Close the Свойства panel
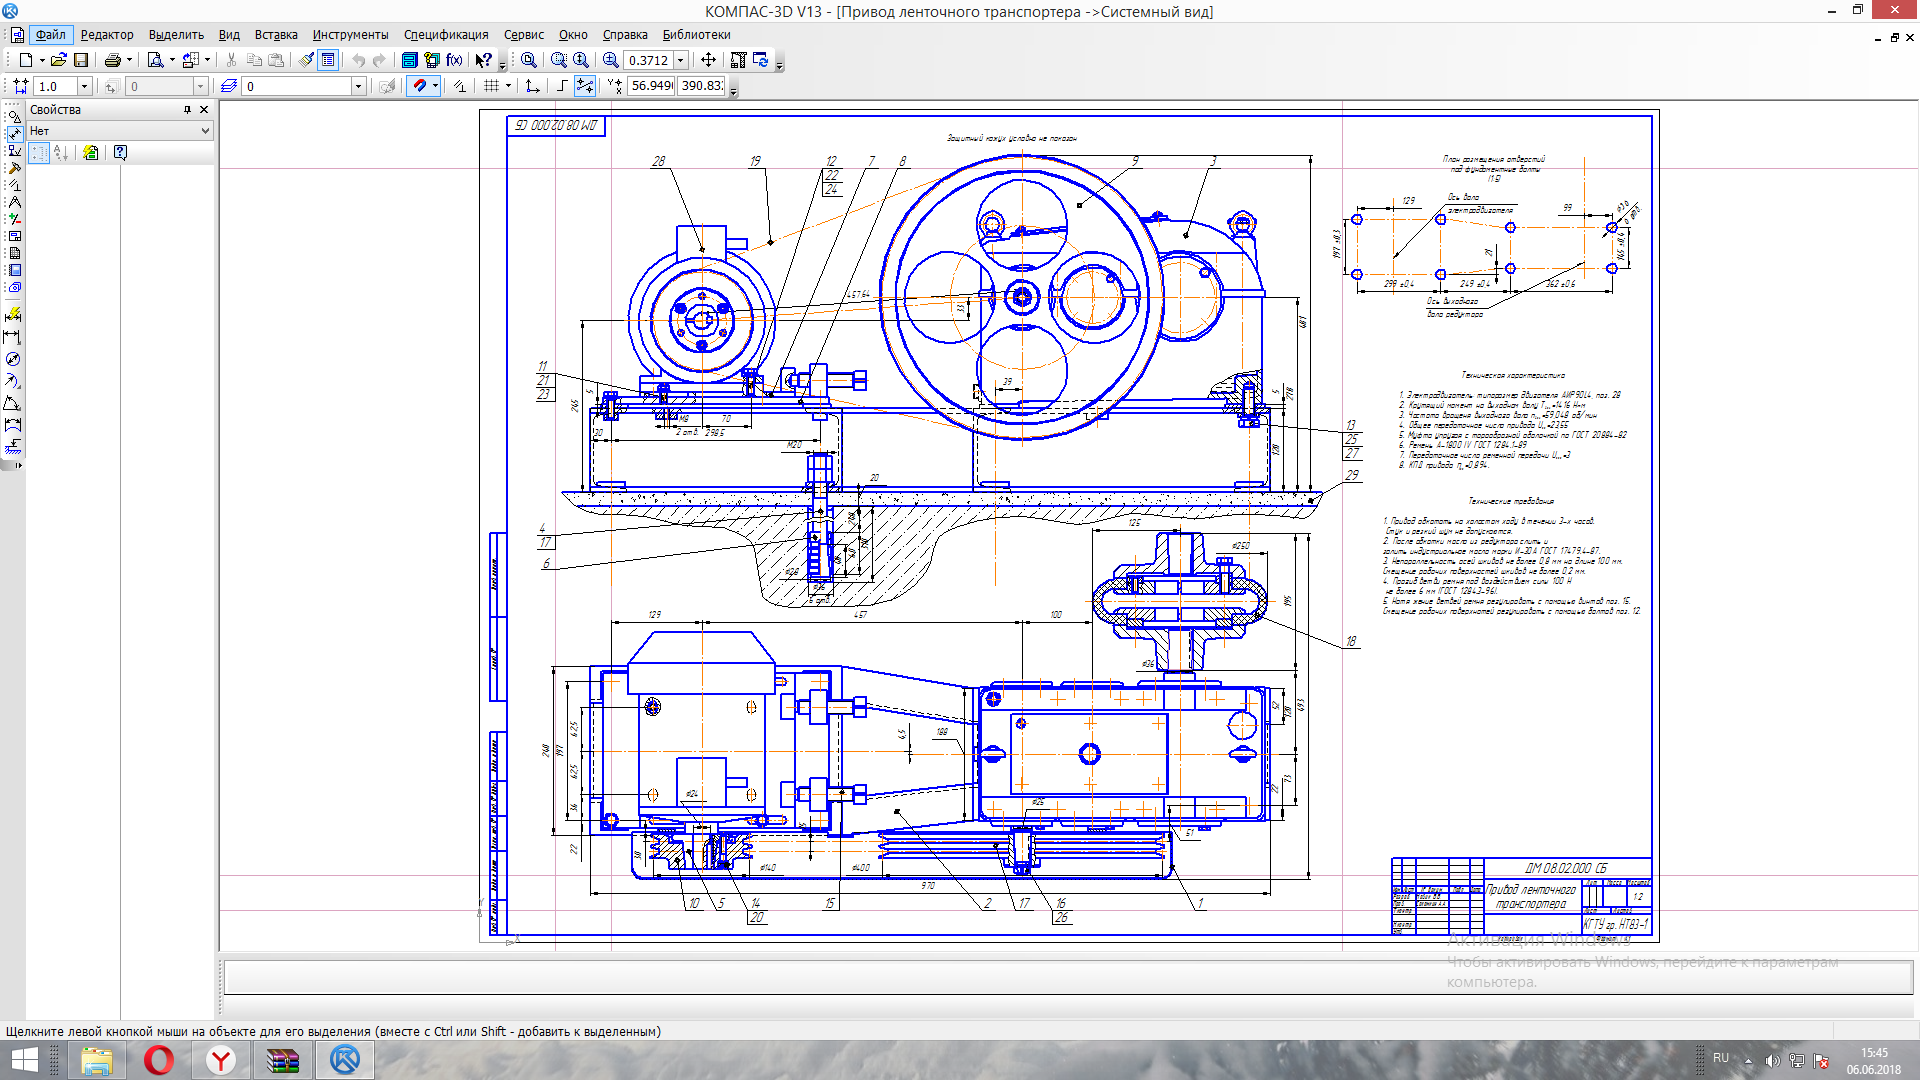The image size is (1920, 1080). click(204, 110)
